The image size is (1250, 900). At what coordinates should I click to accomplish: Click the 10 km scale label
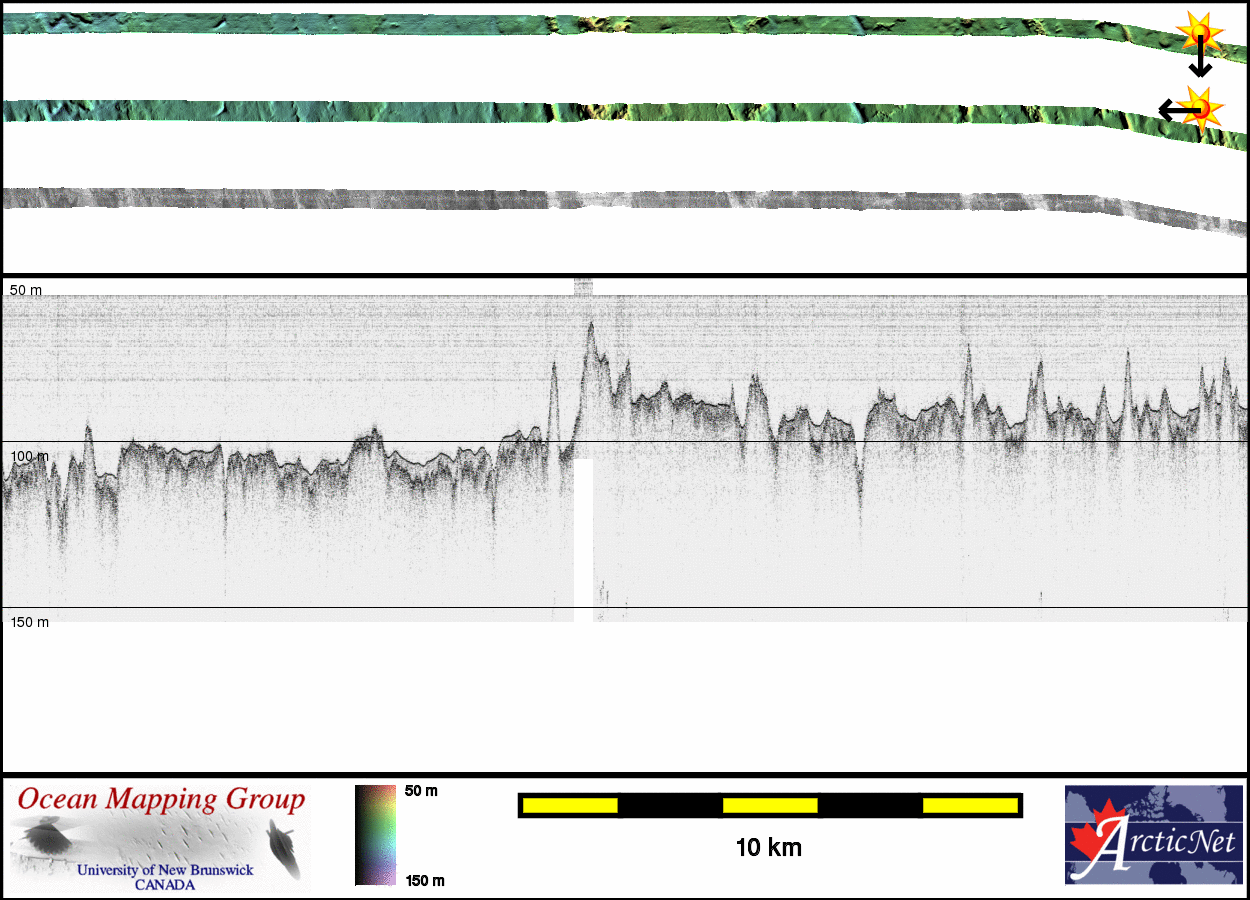pos(768,848)
